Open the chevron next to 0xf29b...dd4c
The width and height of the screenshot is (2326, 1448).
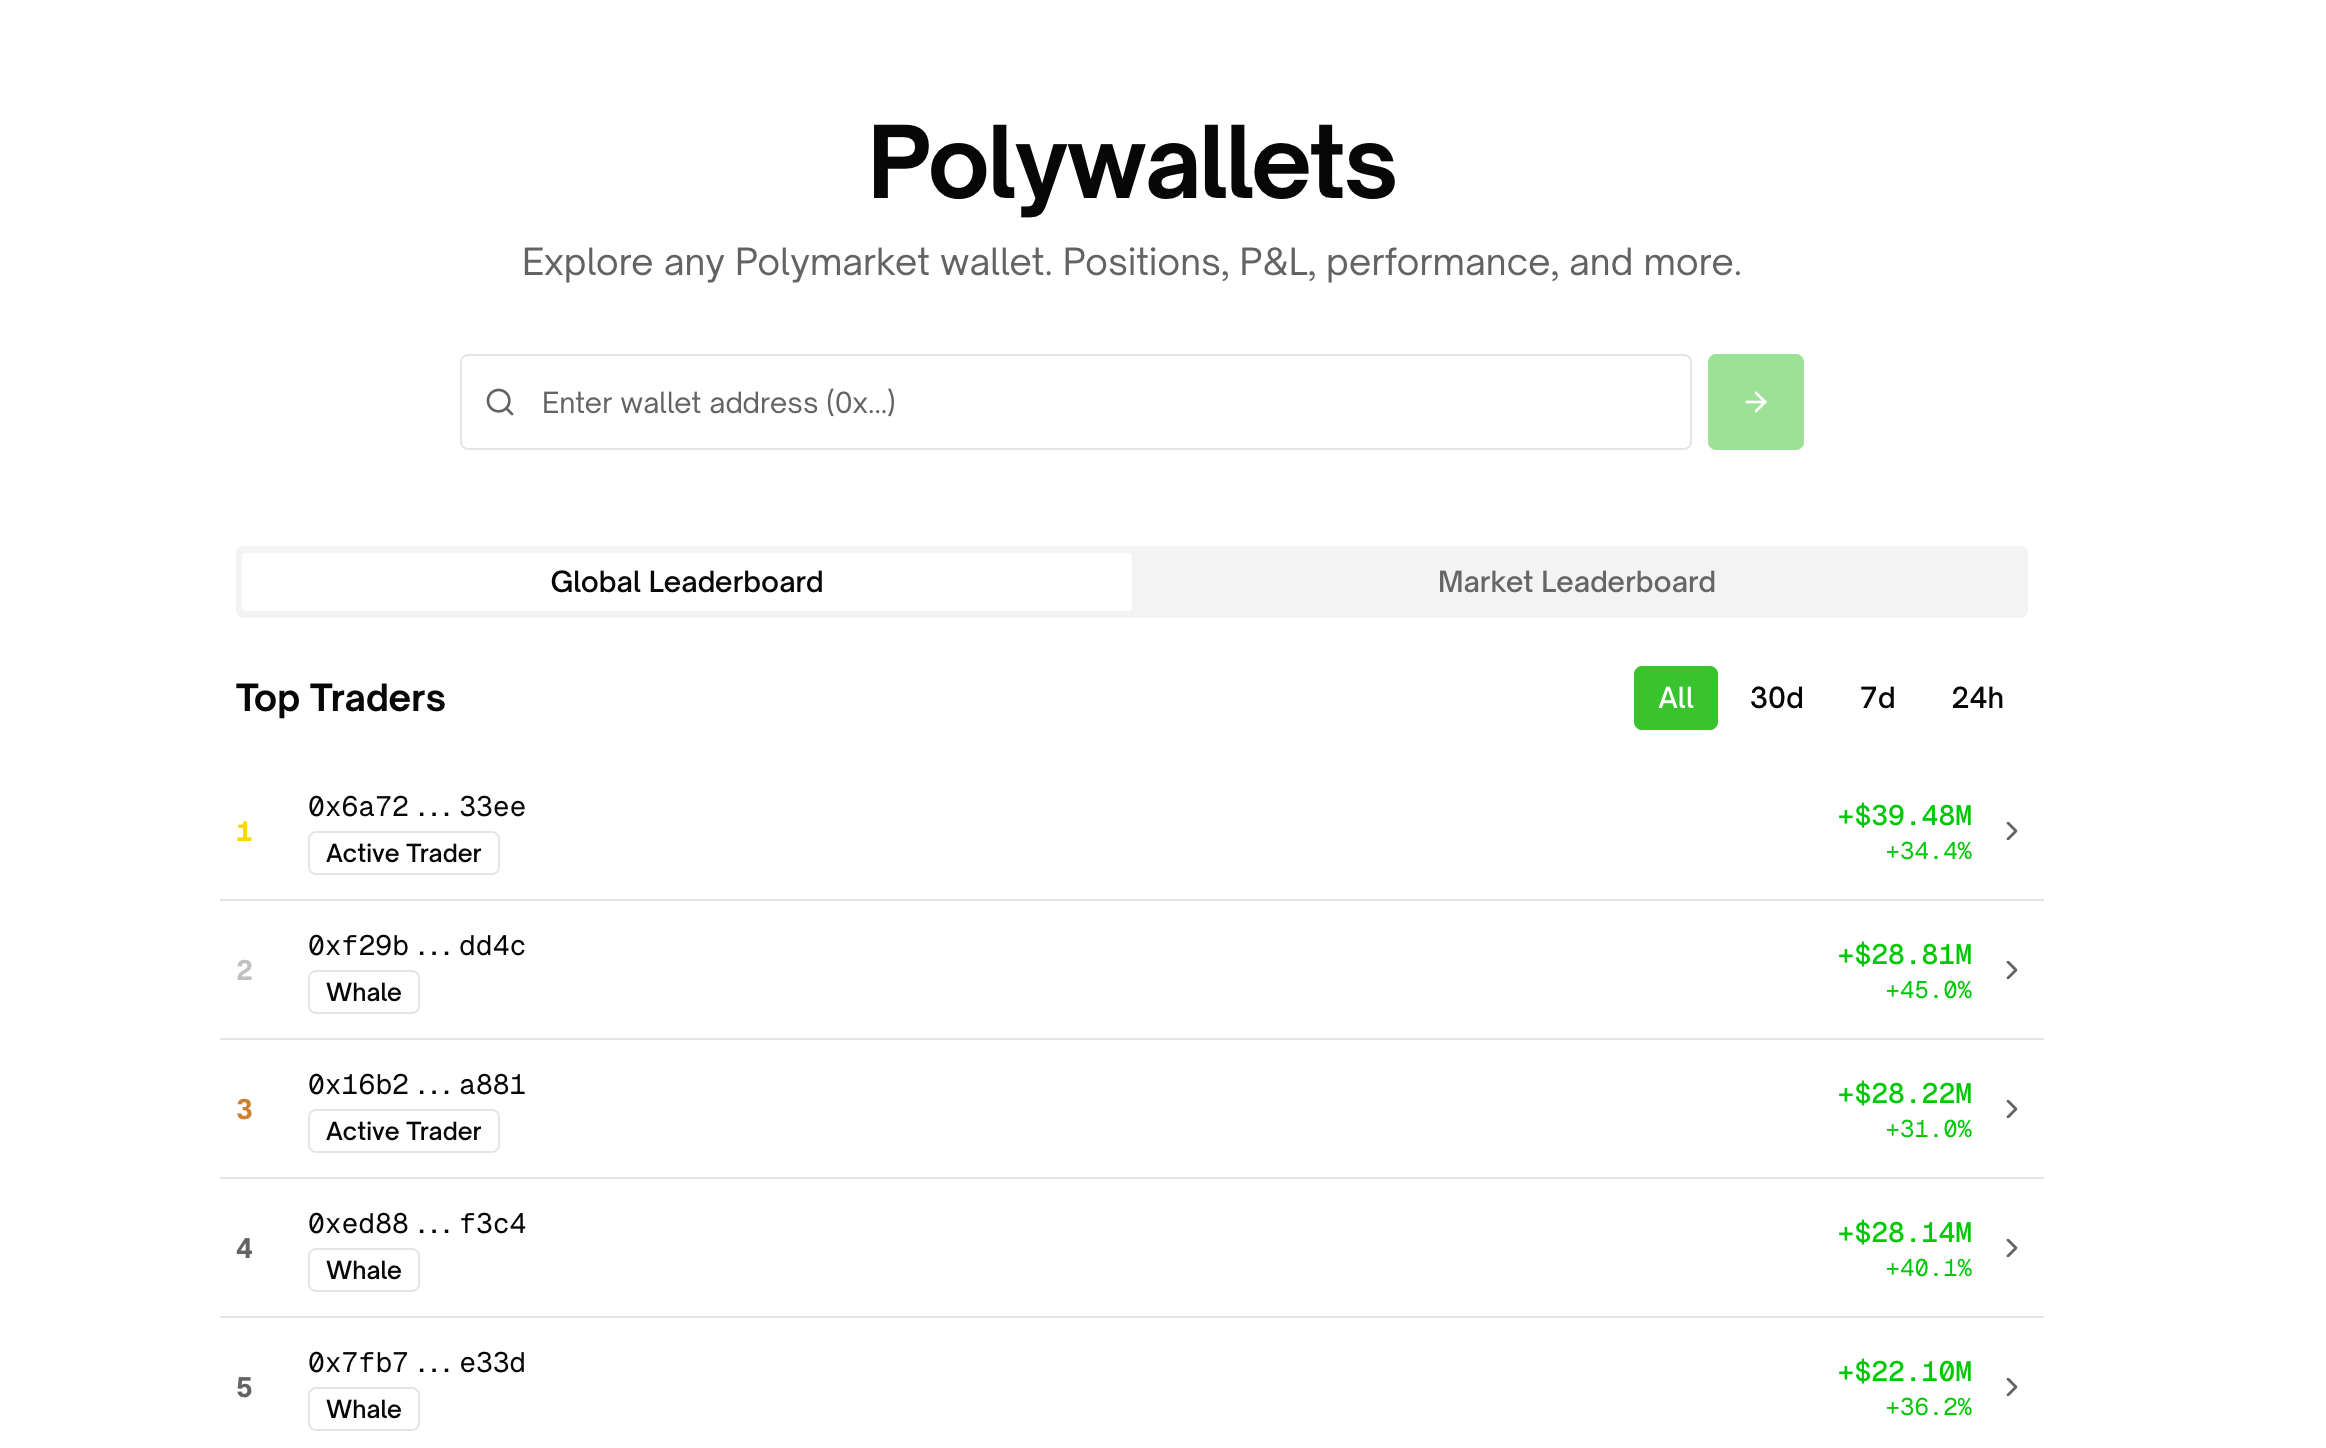pyautogui.click(x=2011, y=969)
